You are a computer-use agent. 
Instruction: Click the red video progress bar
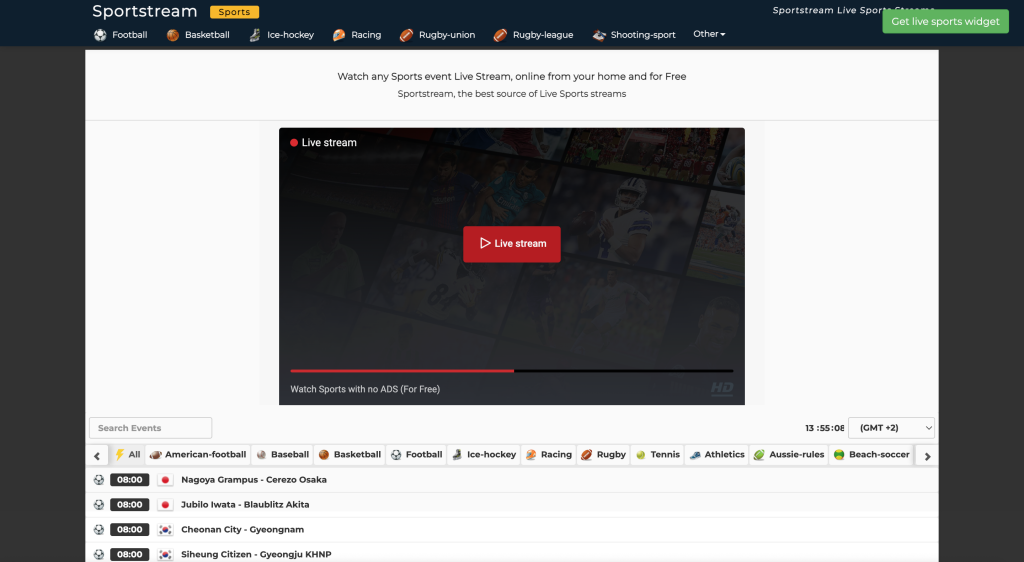(x=402, y=371)
